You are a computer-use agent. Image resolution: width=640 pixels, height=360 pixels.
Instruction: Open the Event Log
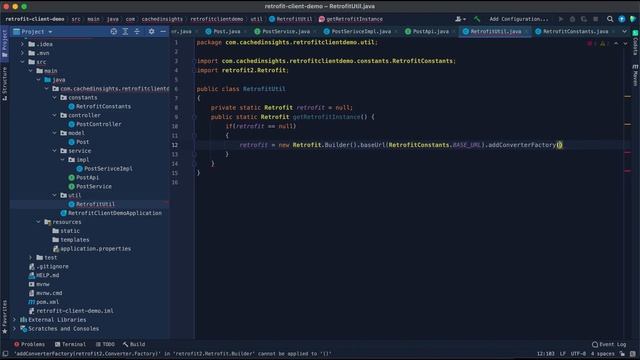[609, 344]
